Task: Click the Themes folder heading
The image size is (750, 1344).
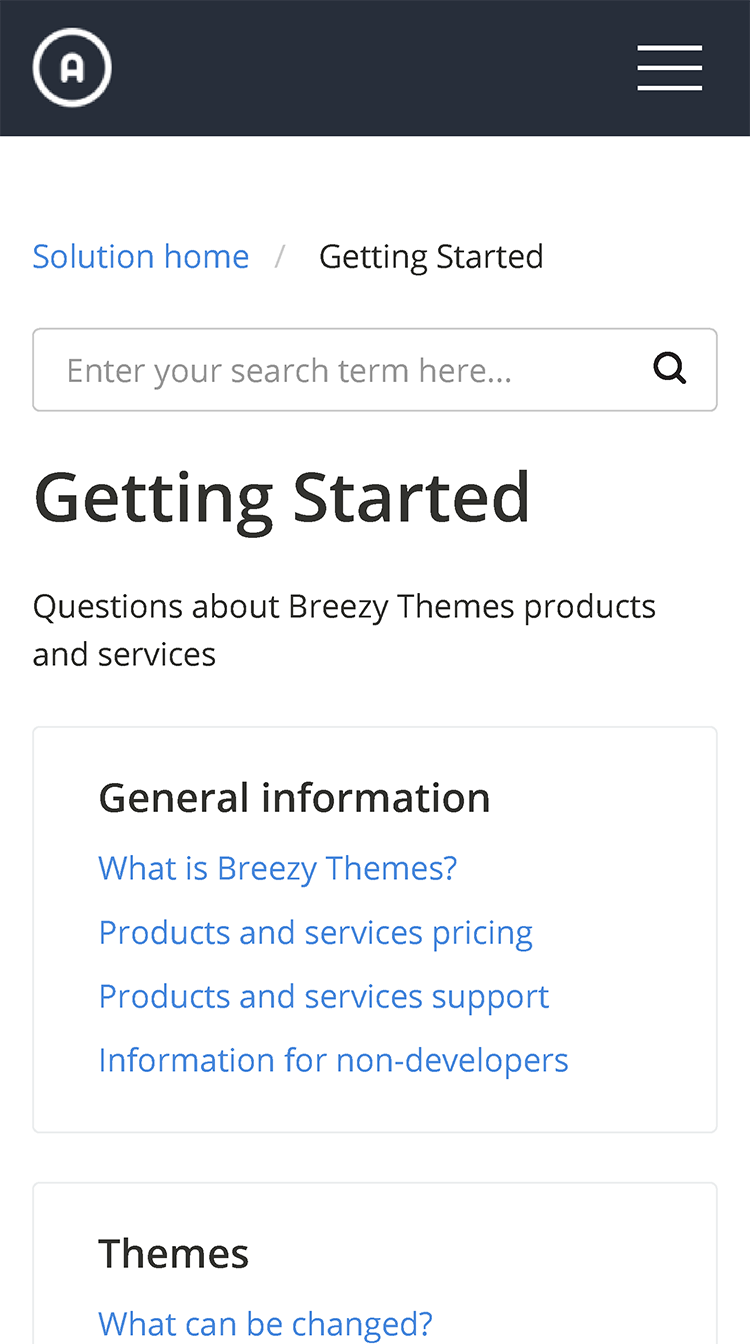Action: coord(173,1254)
